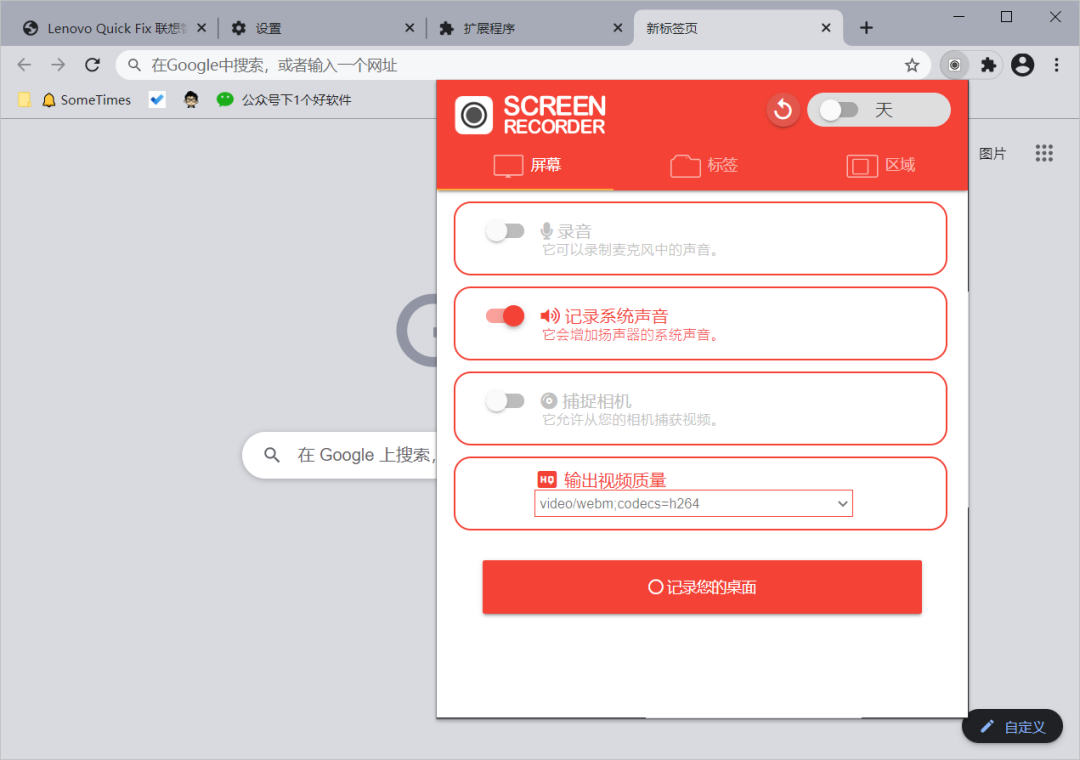
Task: Click the 自定义 customize button
Action: point(1012,727)
